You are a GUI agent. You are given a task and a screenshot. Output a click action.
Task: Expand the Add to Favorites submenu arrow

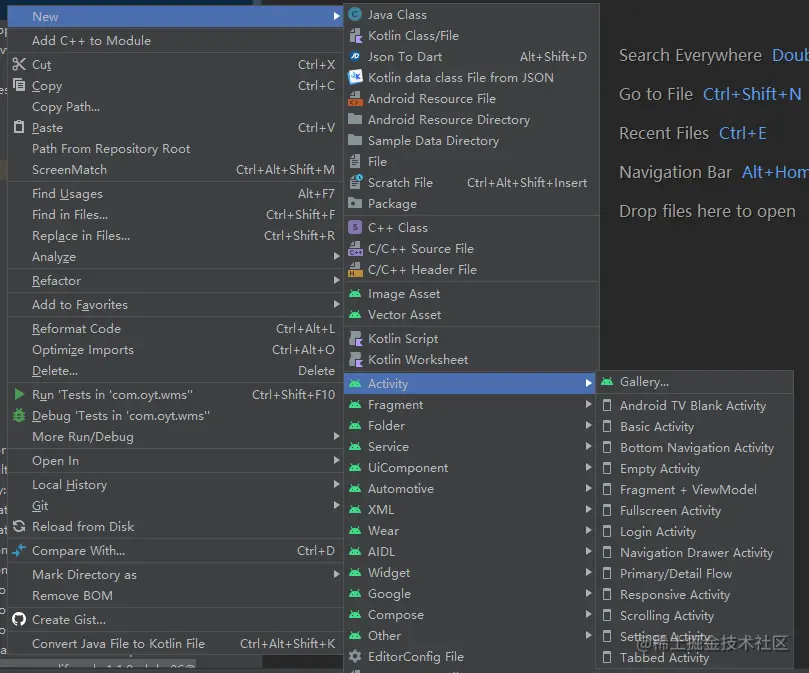coord(336,305)
